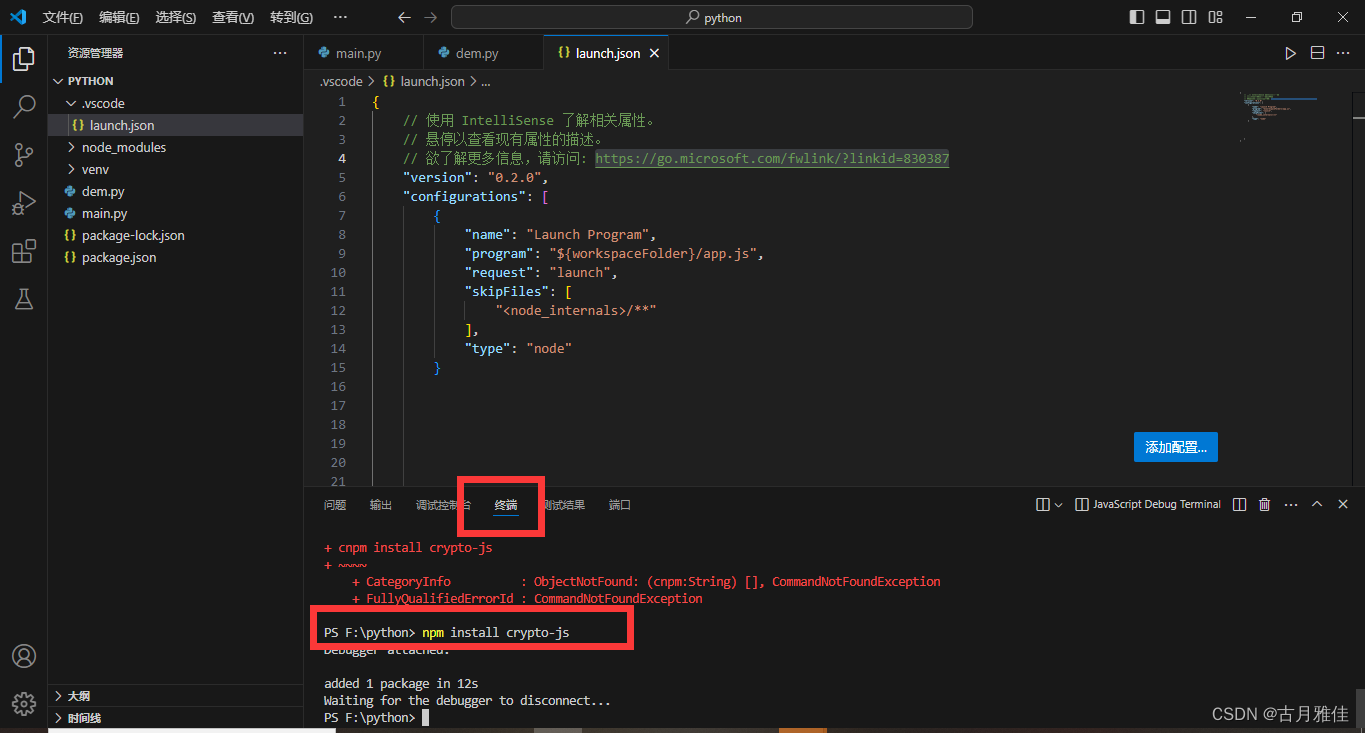Maximize the panel with the chevron toggle
The height and width of the screenshot is (733, 1365).
tap(1317, 504)
